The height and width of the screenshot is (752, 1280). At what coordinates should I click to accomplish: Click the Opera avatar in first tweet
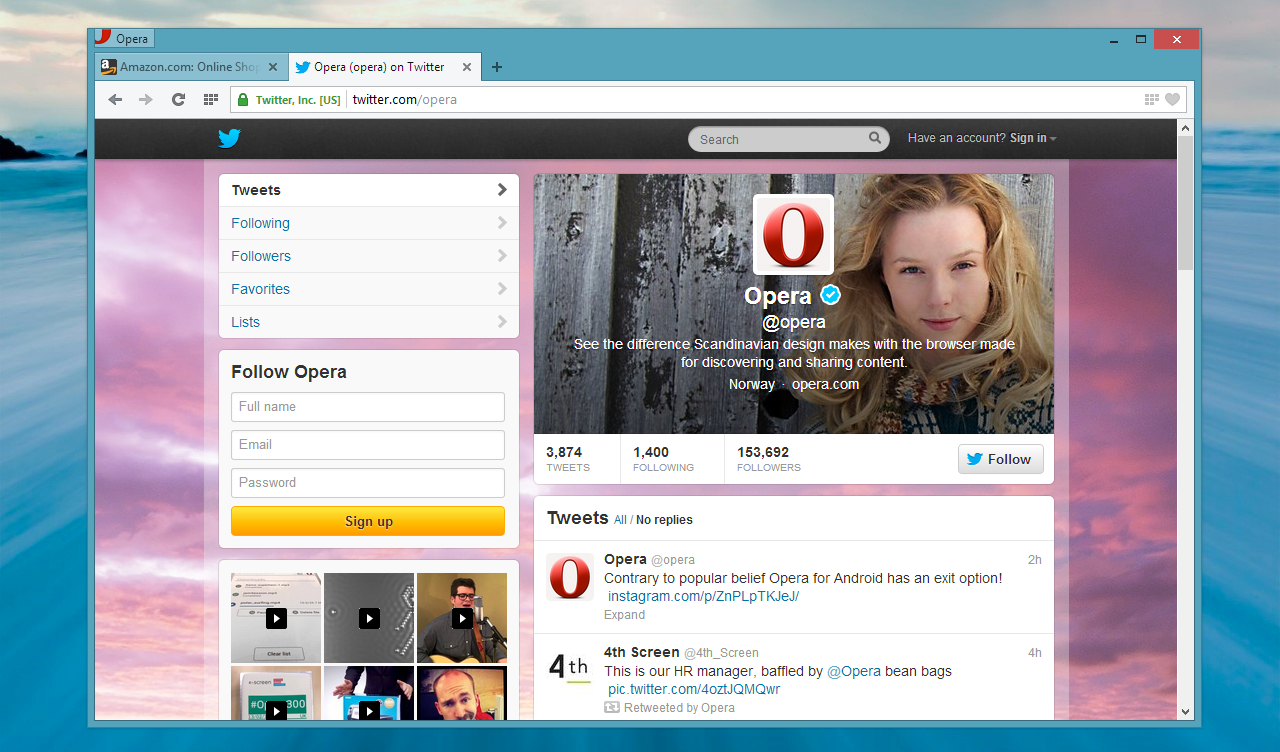tap(570, 577)
